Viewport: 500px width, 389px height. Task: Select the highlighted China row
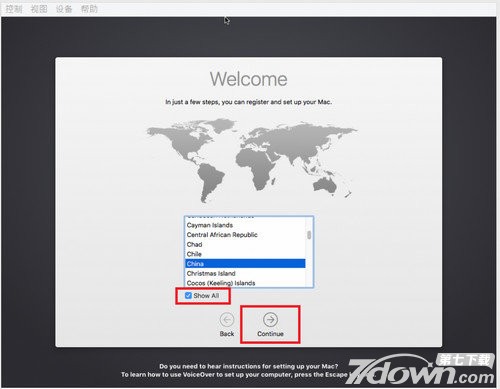tap(245, 264)
